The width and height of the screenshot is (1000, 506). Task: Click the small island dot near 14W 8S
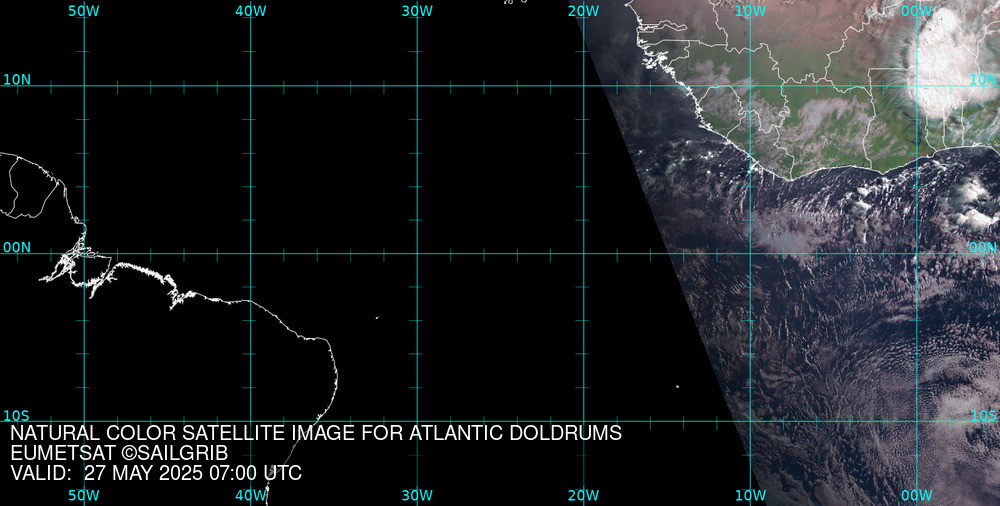tap(677, 386)
